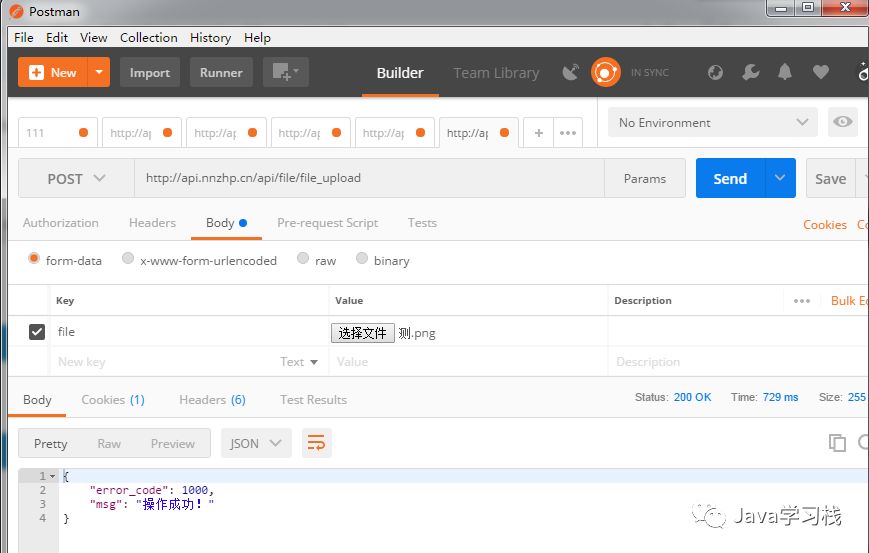Click the orange New button

click(52, 73)
